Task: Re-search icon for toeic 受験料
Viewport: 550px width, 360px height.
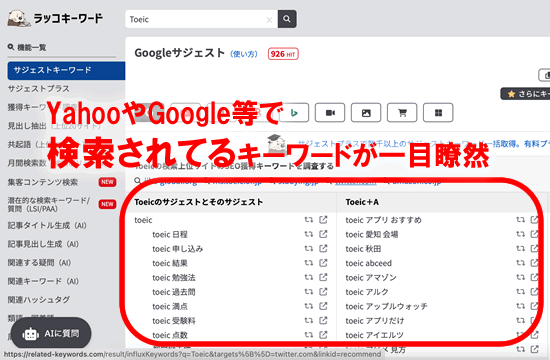Action: 309,320
